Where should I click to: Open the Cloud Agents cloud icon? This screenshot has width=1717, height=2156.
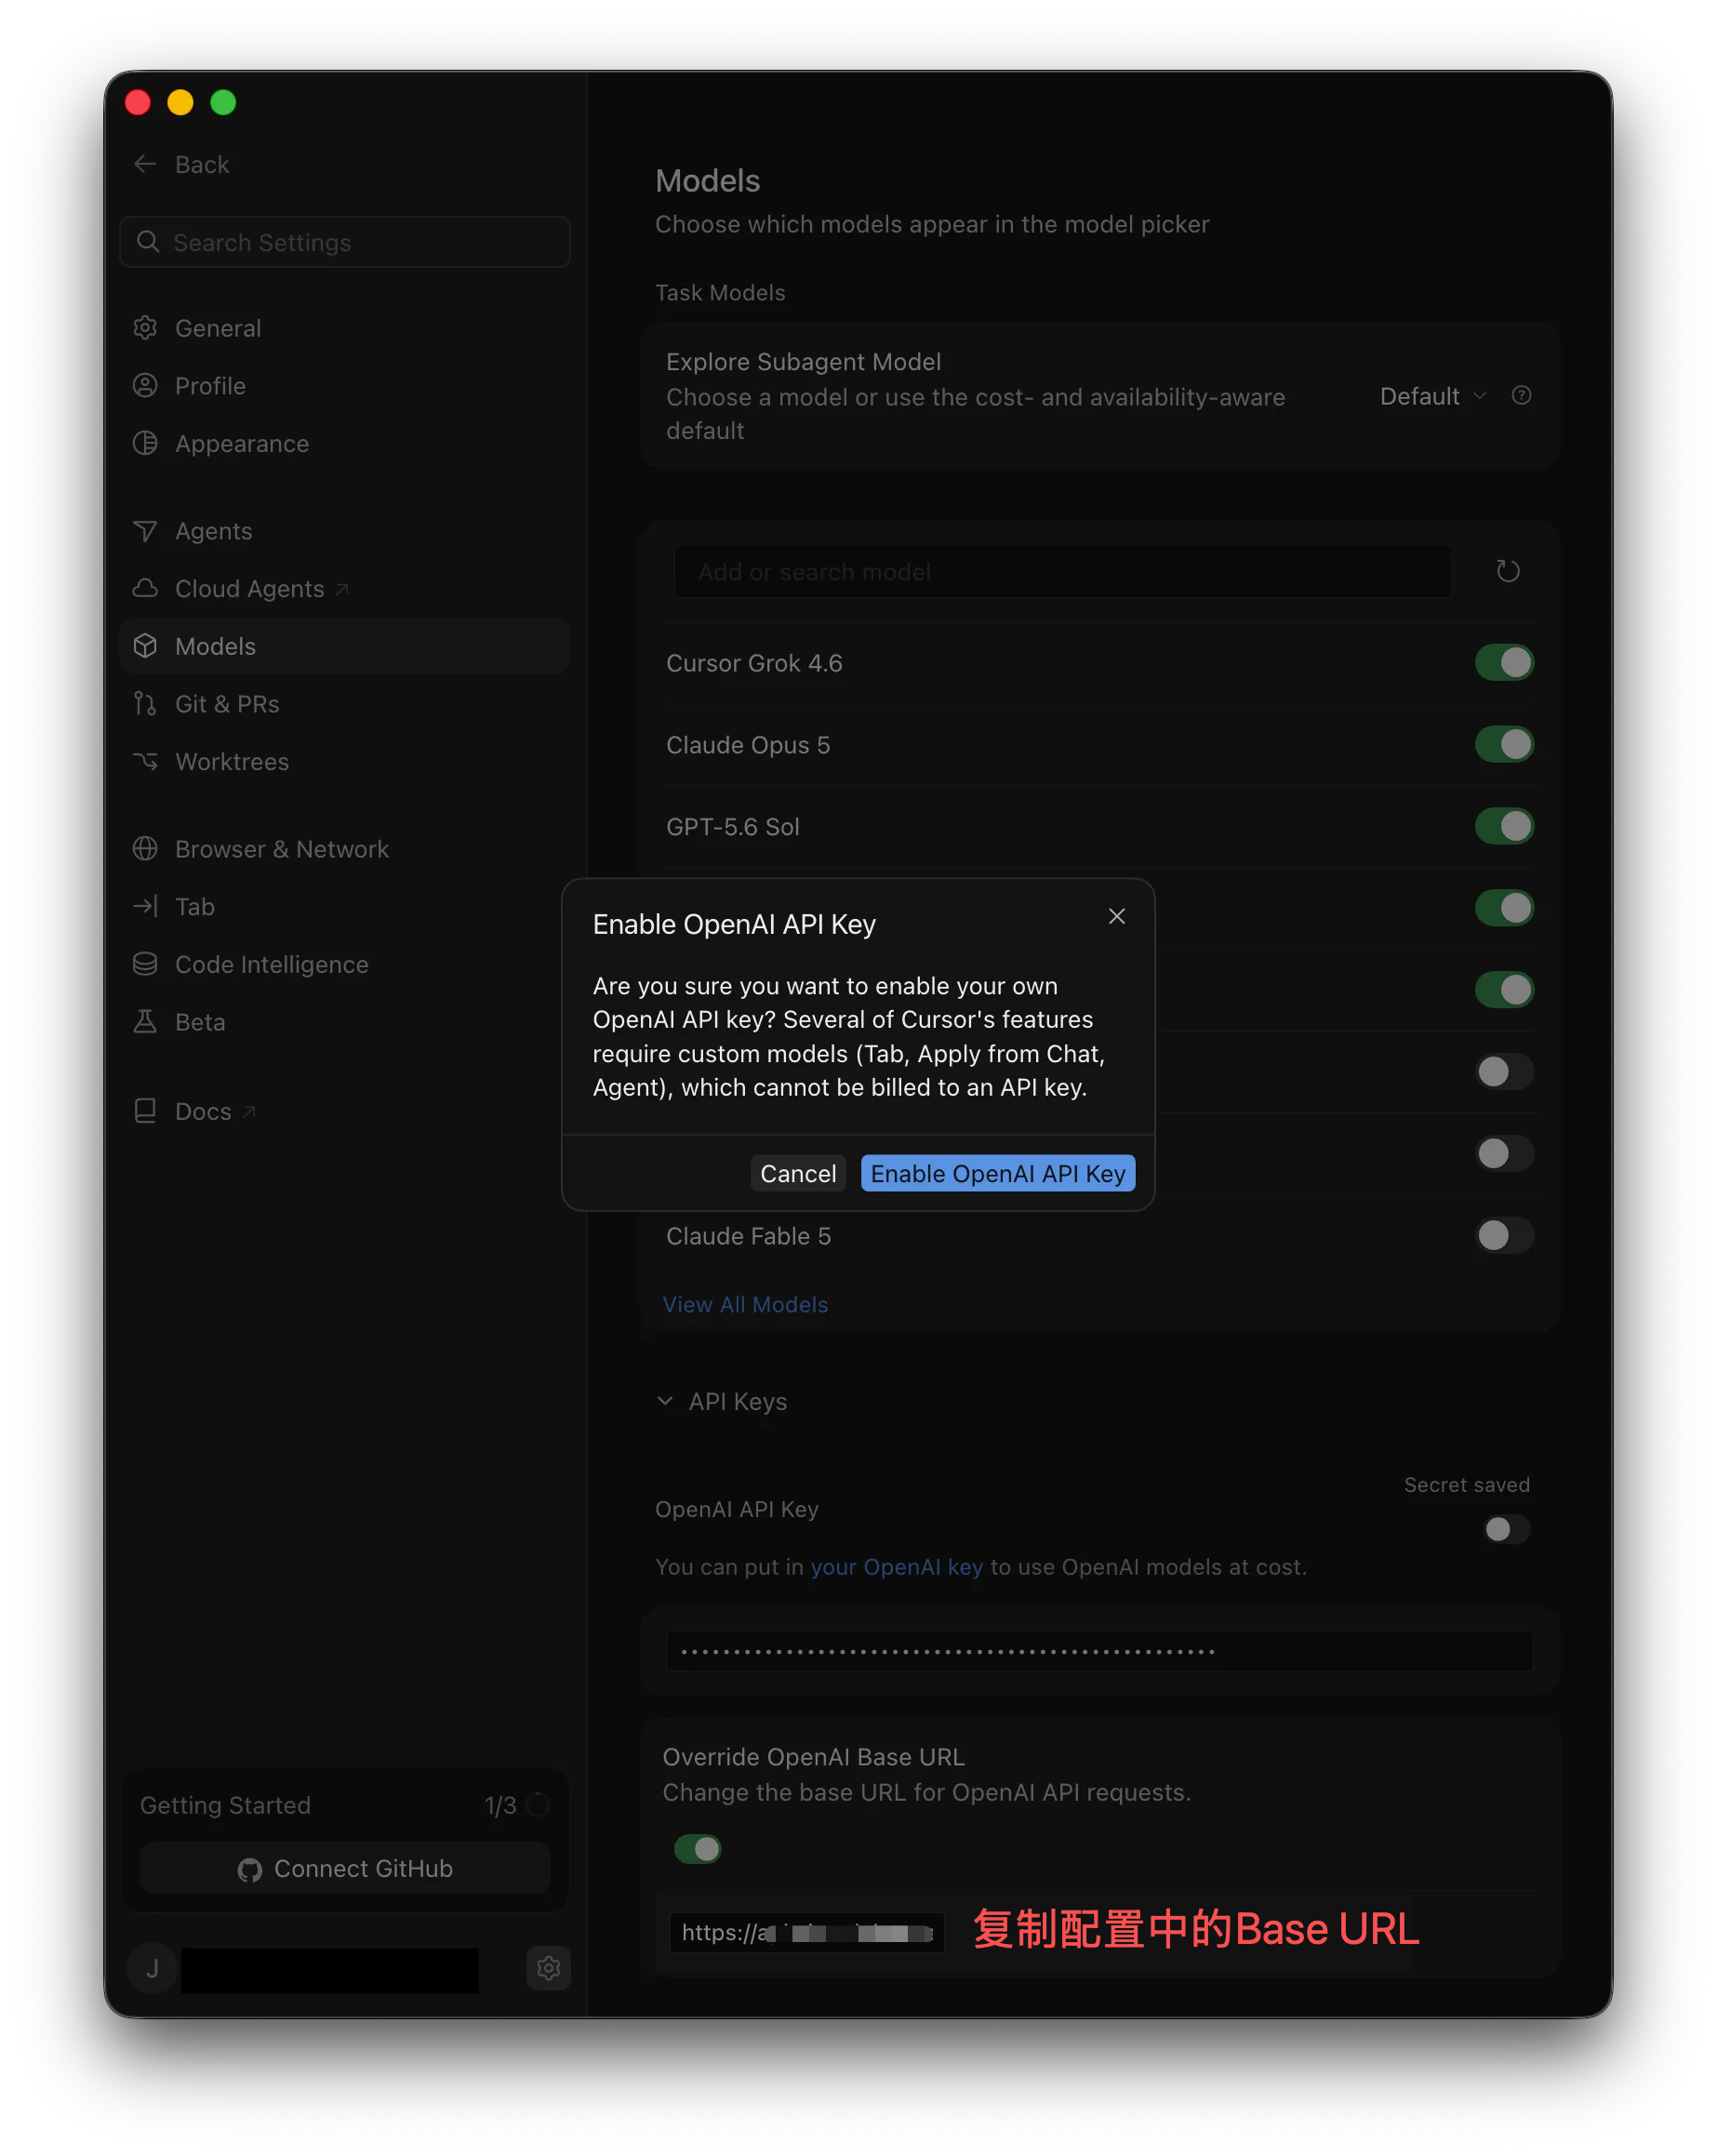coord(145,588)
